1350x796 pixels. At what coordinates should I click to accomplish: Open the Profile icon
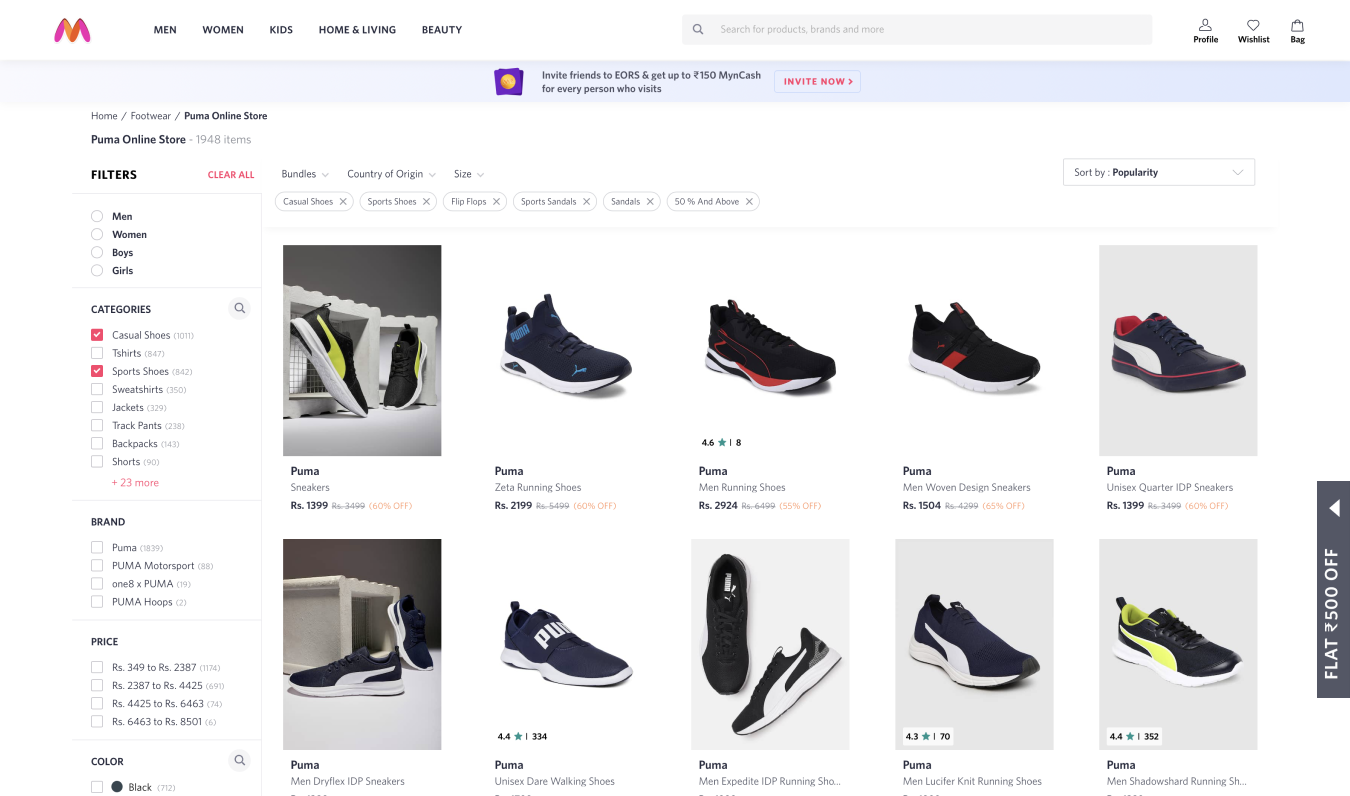[1205, 25]
